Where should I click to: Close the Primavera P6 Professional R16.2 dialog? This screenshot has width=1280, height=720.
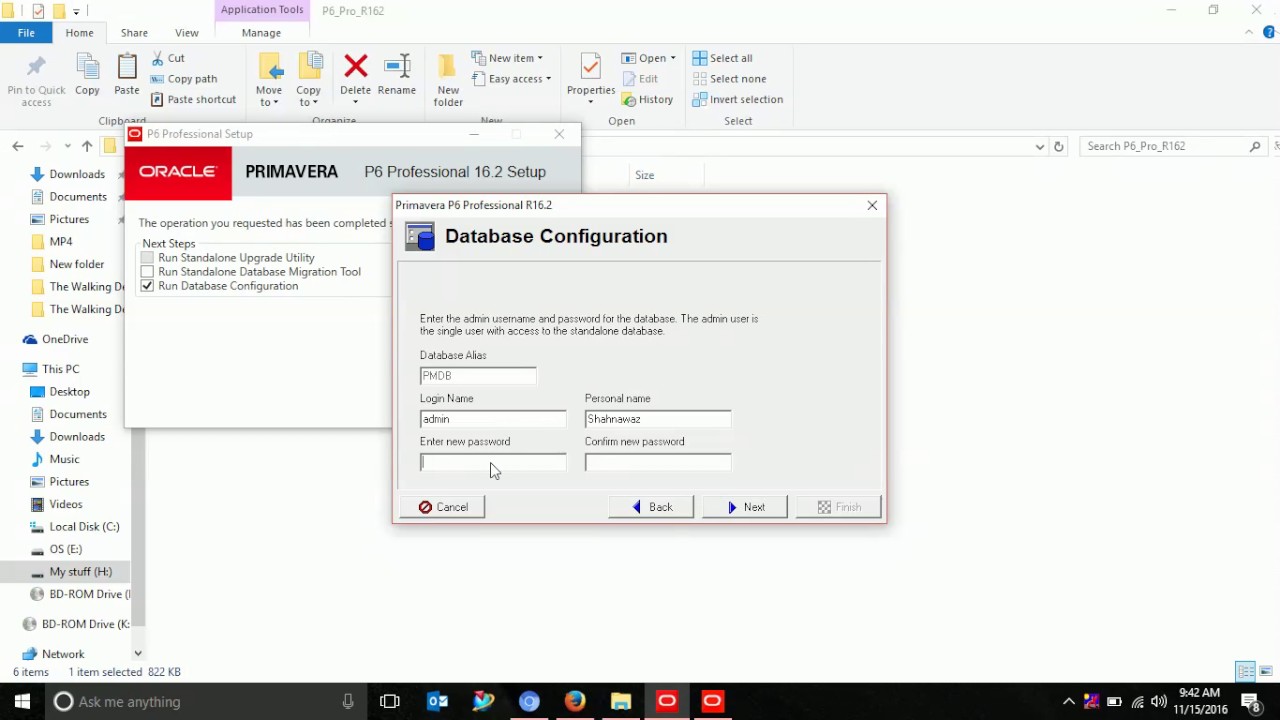(x=872, y=205)
